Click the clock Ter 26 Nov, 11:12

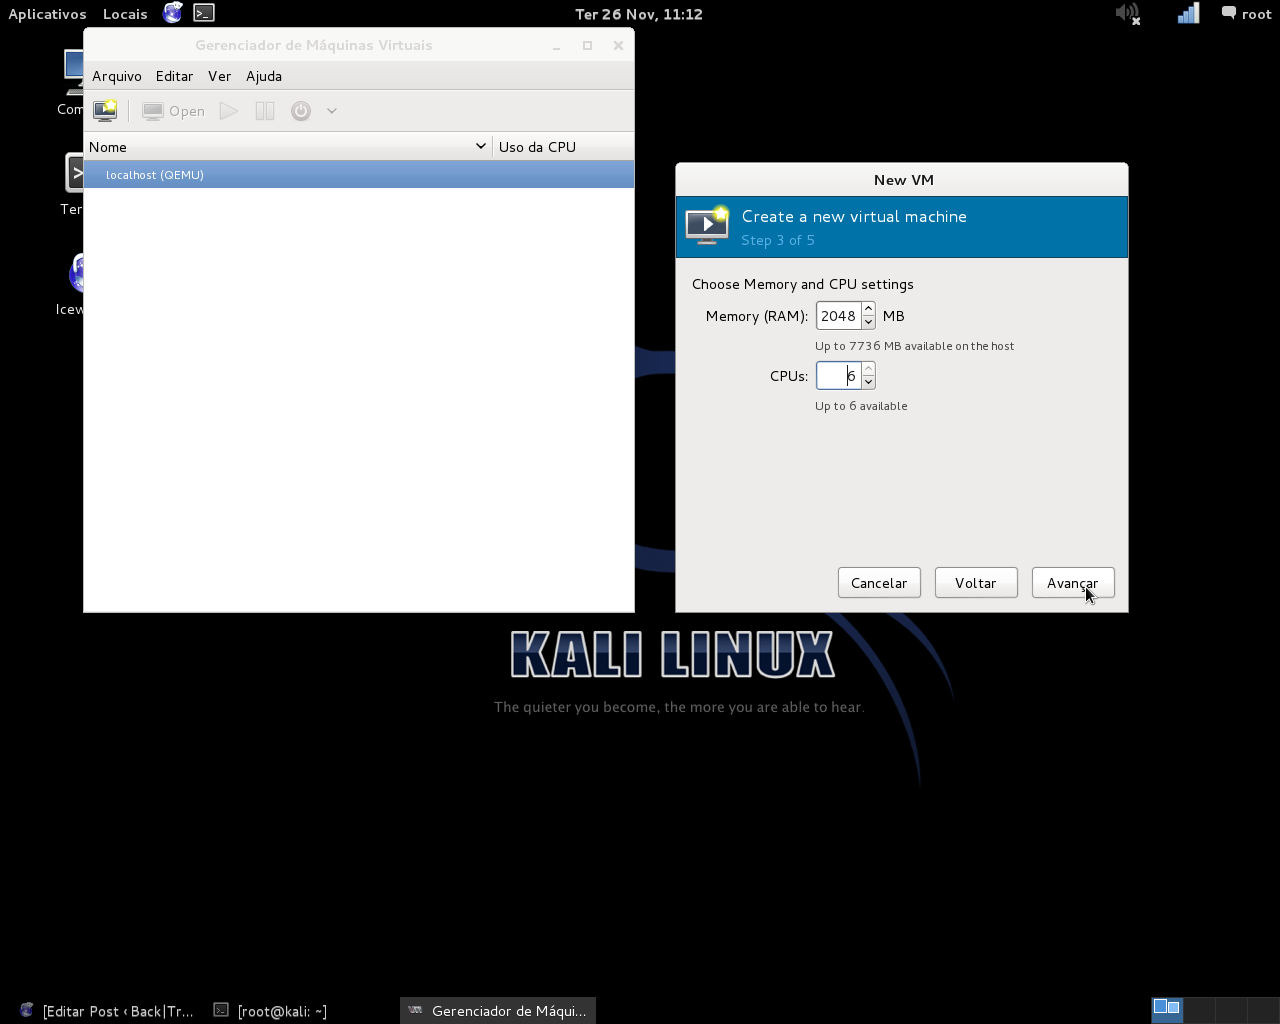639,14
